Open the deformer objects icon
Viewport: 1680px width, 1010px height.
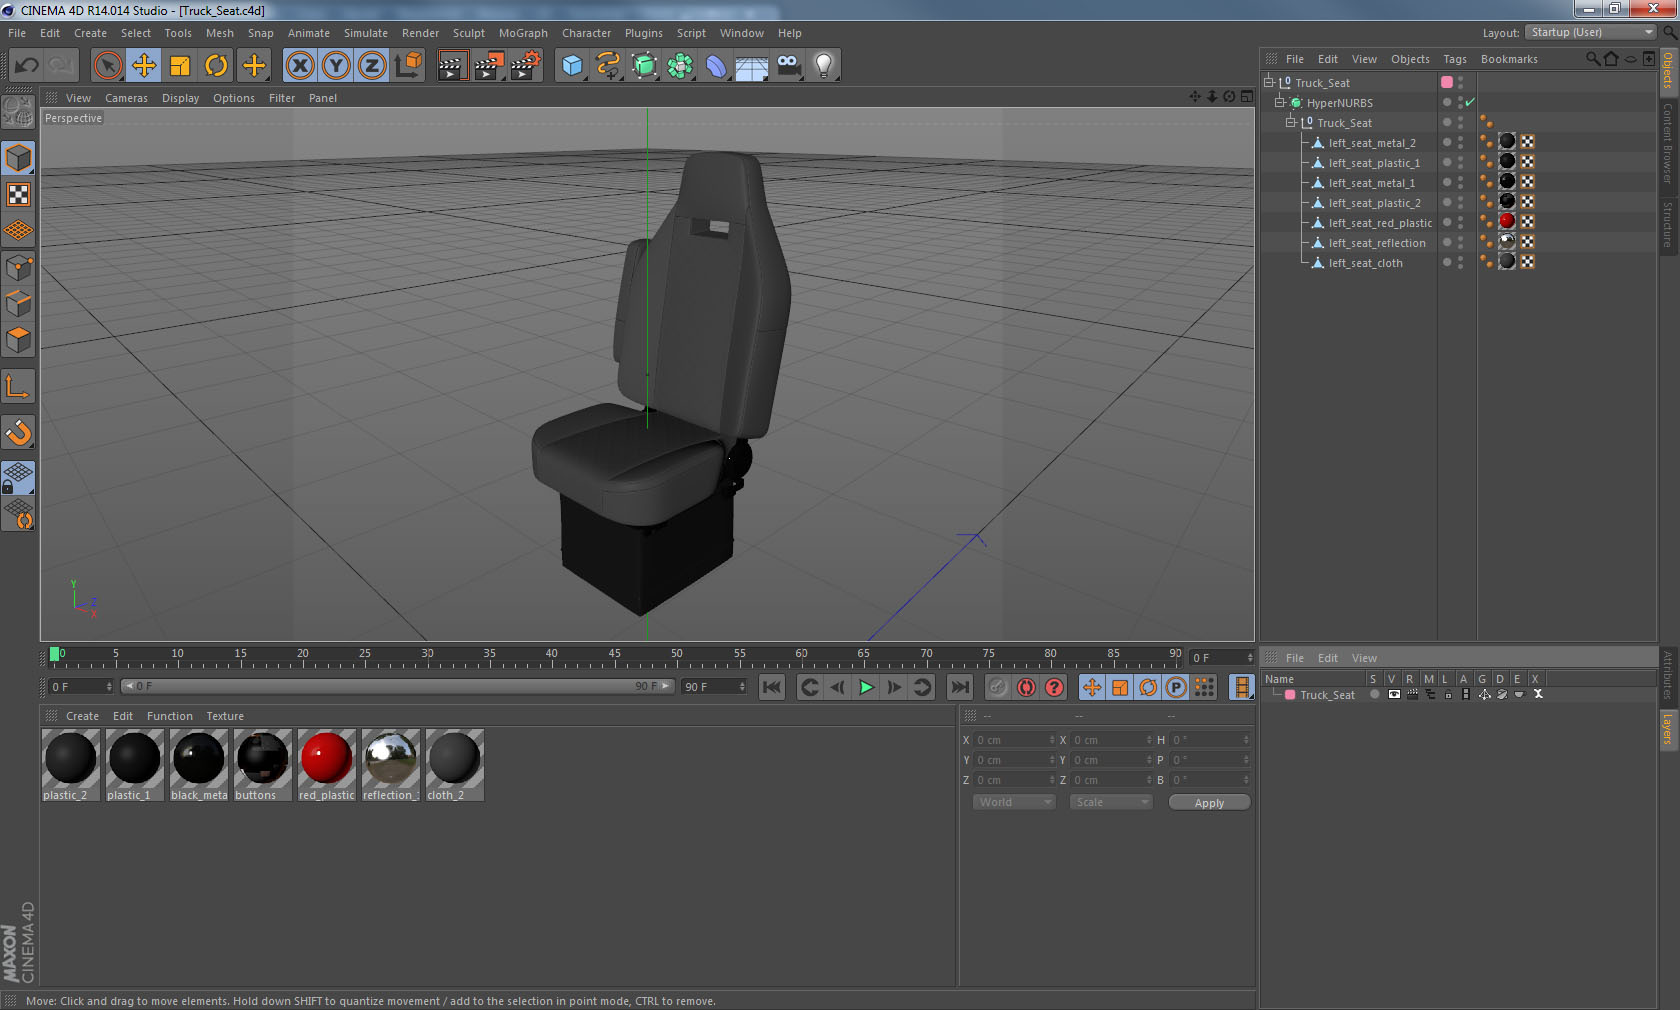716,66
